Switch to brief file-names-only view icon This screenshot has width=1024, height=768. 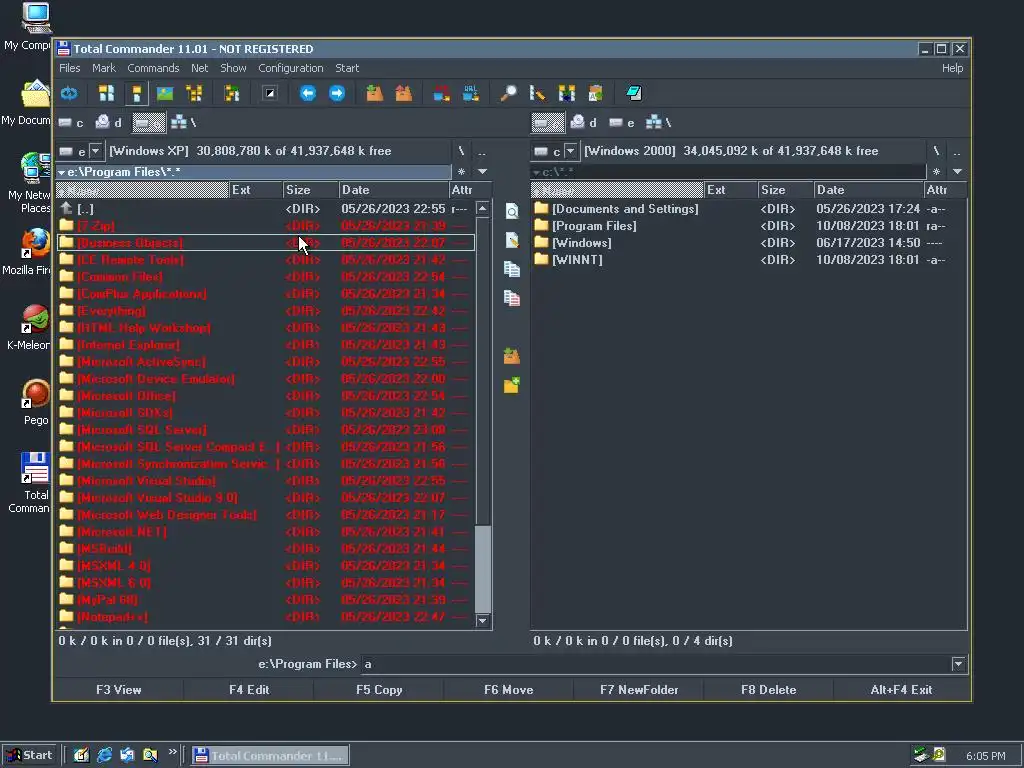point(106,93)
